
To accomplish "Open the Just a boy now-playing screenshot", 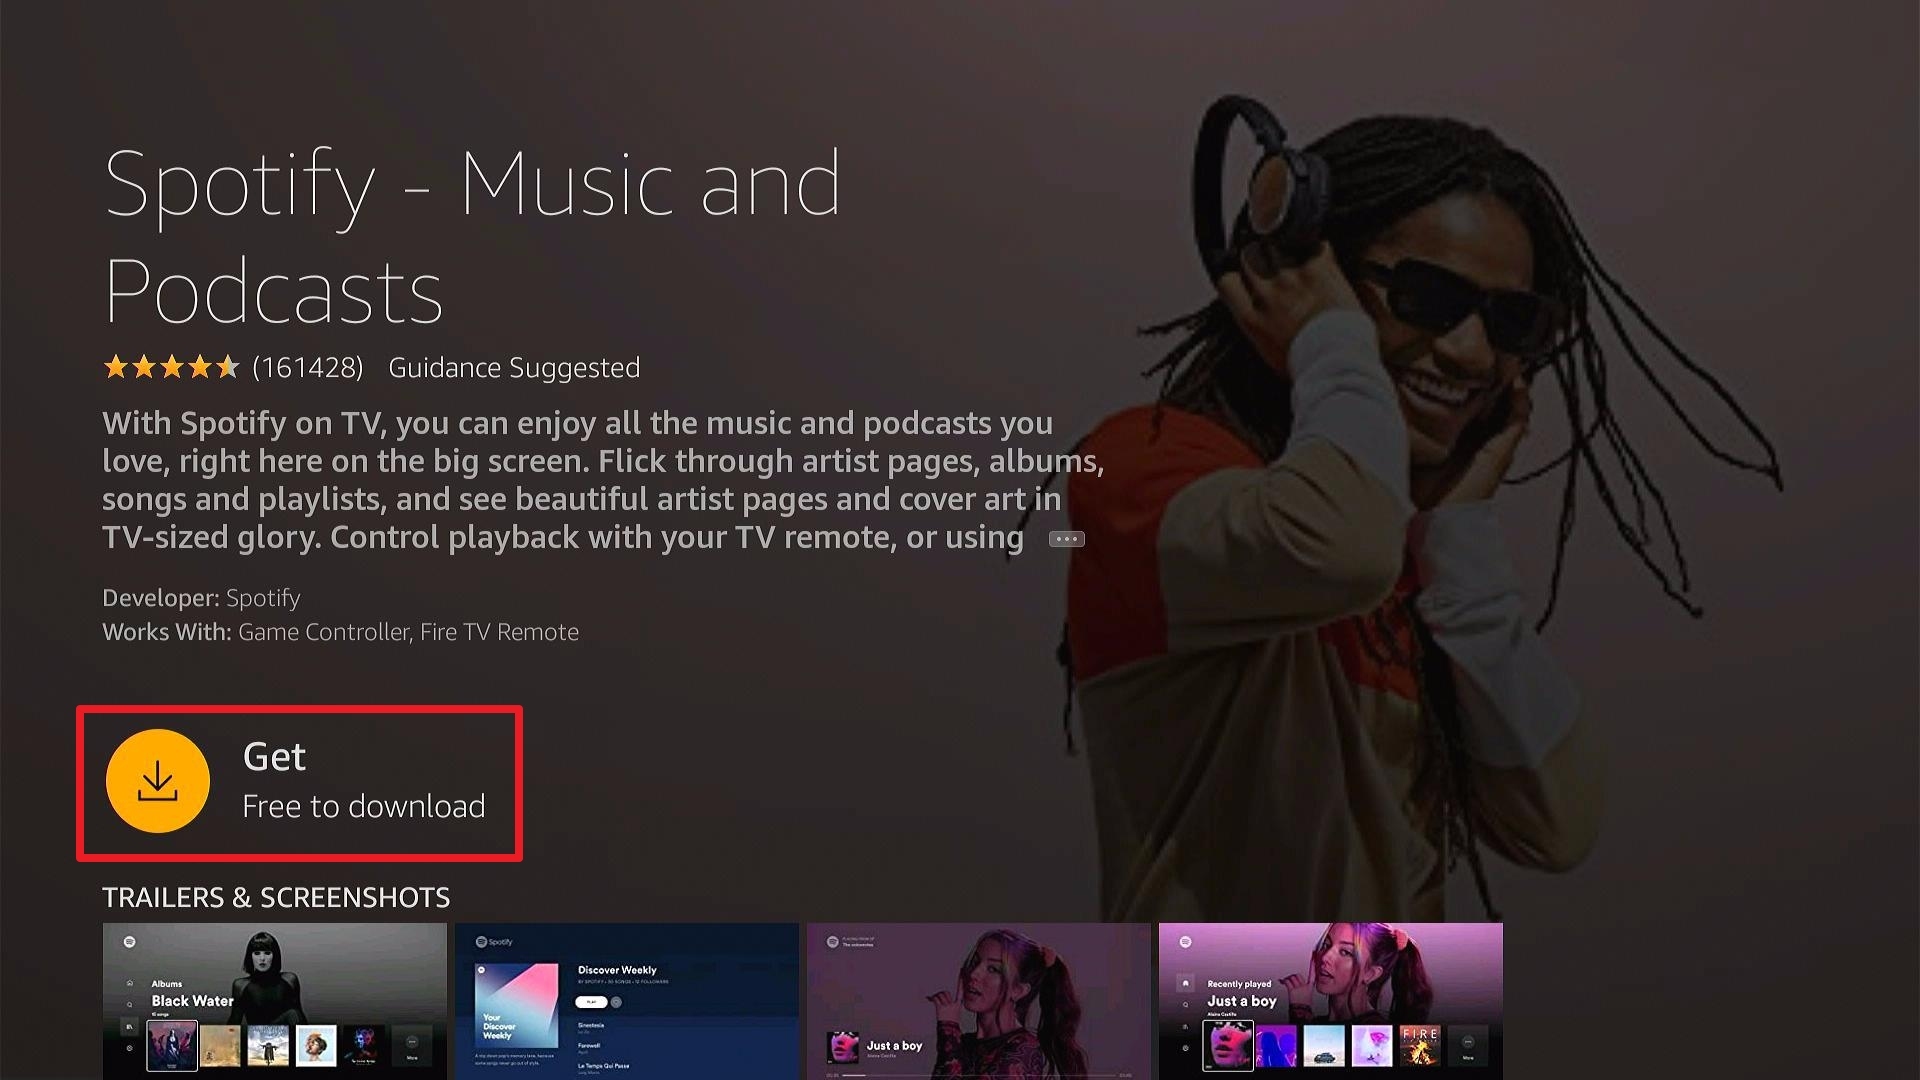I will coord(979,1001).
